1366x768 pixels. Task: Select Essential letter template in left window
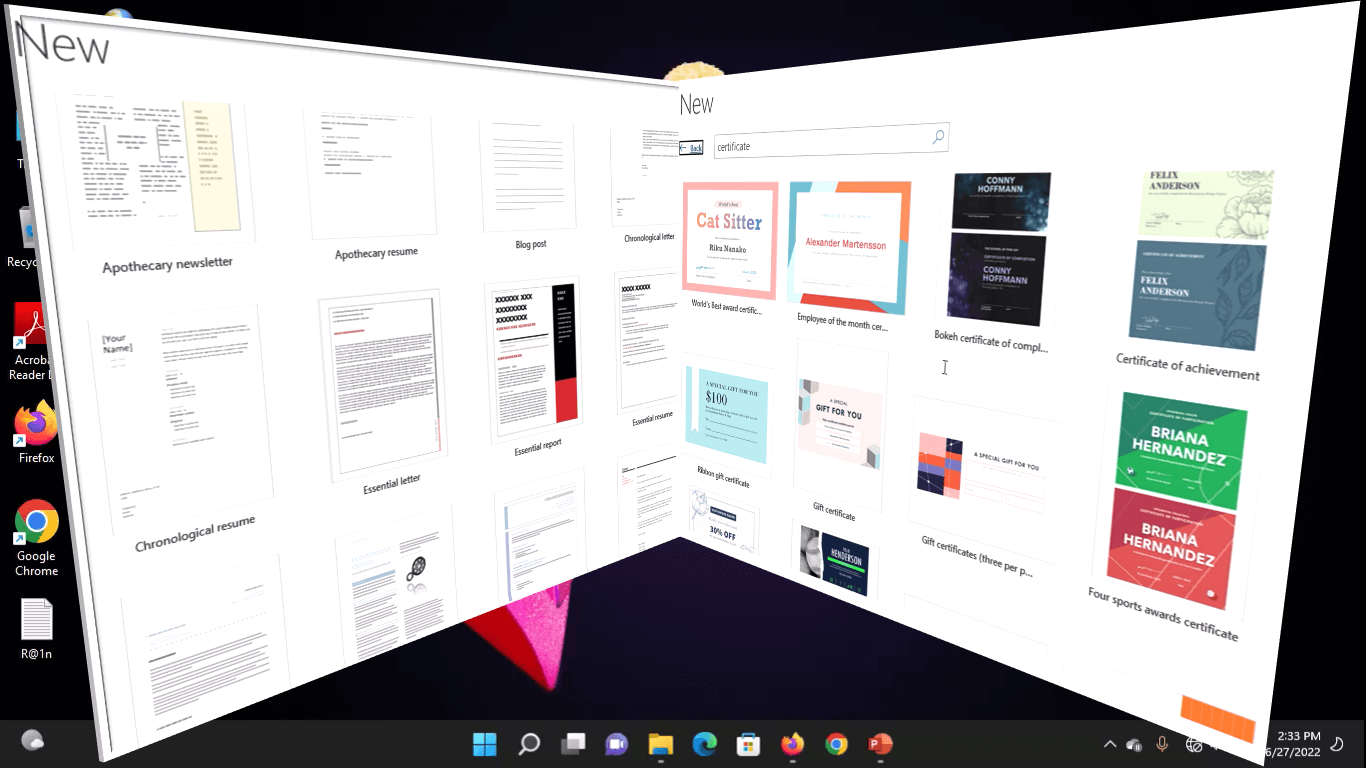pyautogui.click(x=383, y=390)
